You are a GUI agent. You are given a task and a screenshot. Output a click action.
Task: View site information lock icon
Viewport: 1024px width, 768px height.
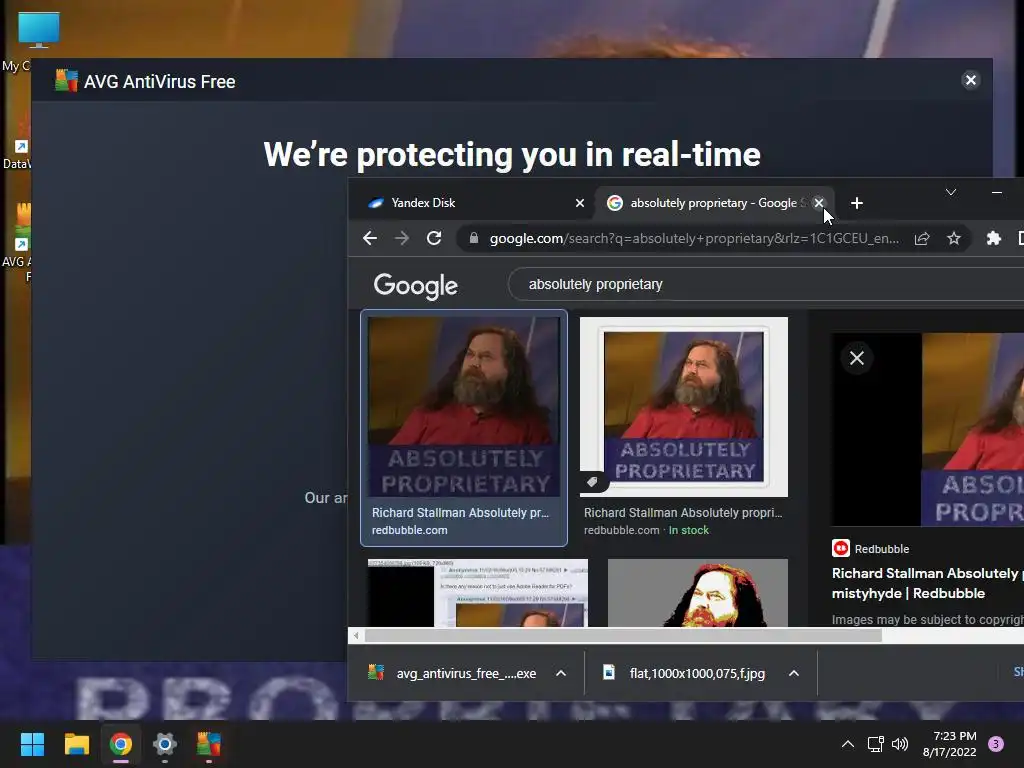474,238
